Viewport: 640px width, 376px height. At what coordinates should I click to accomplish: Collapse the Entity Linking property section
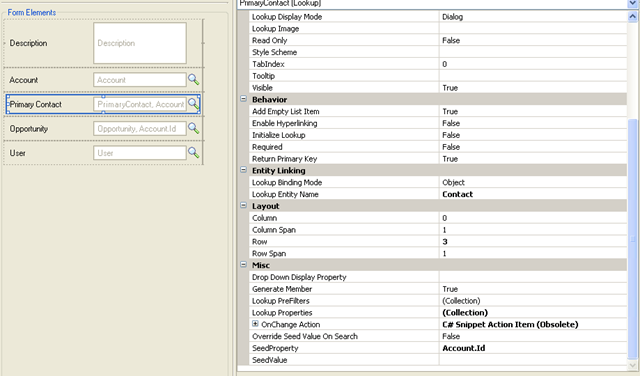[x=243, y=170]
